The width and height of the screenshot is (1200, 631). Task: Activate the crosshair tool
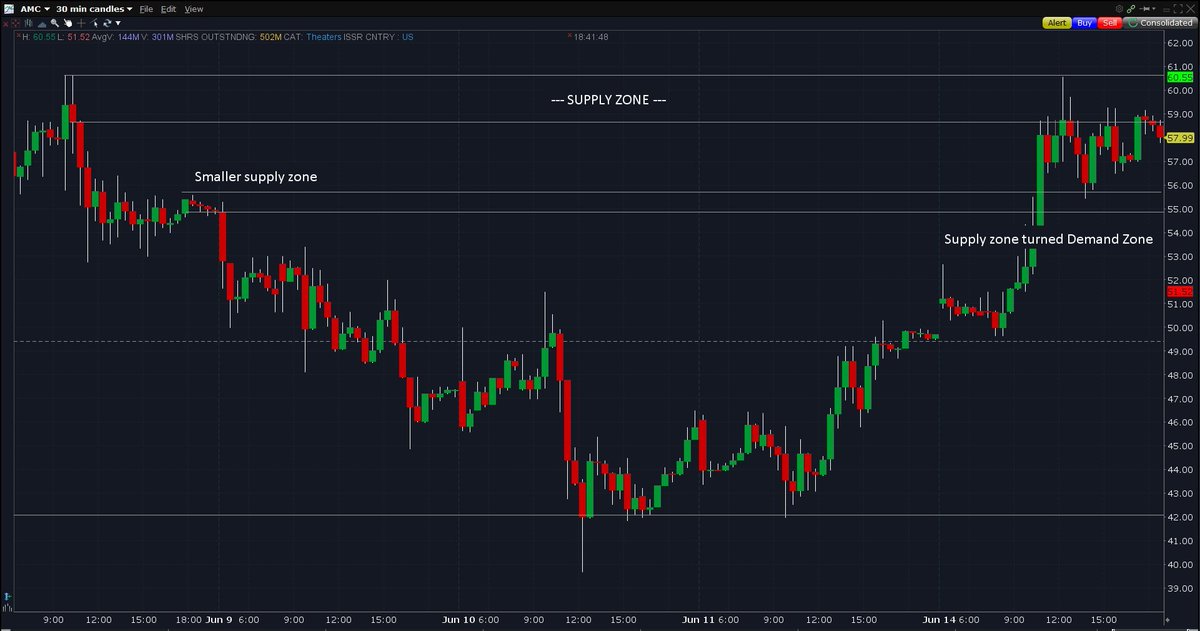click(x=81, y=23)
